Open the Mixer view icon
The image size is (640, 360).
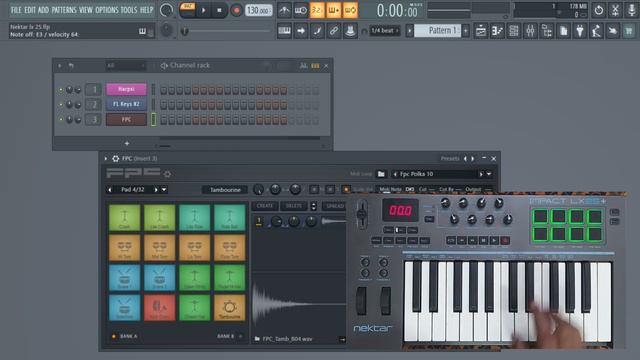530,31
